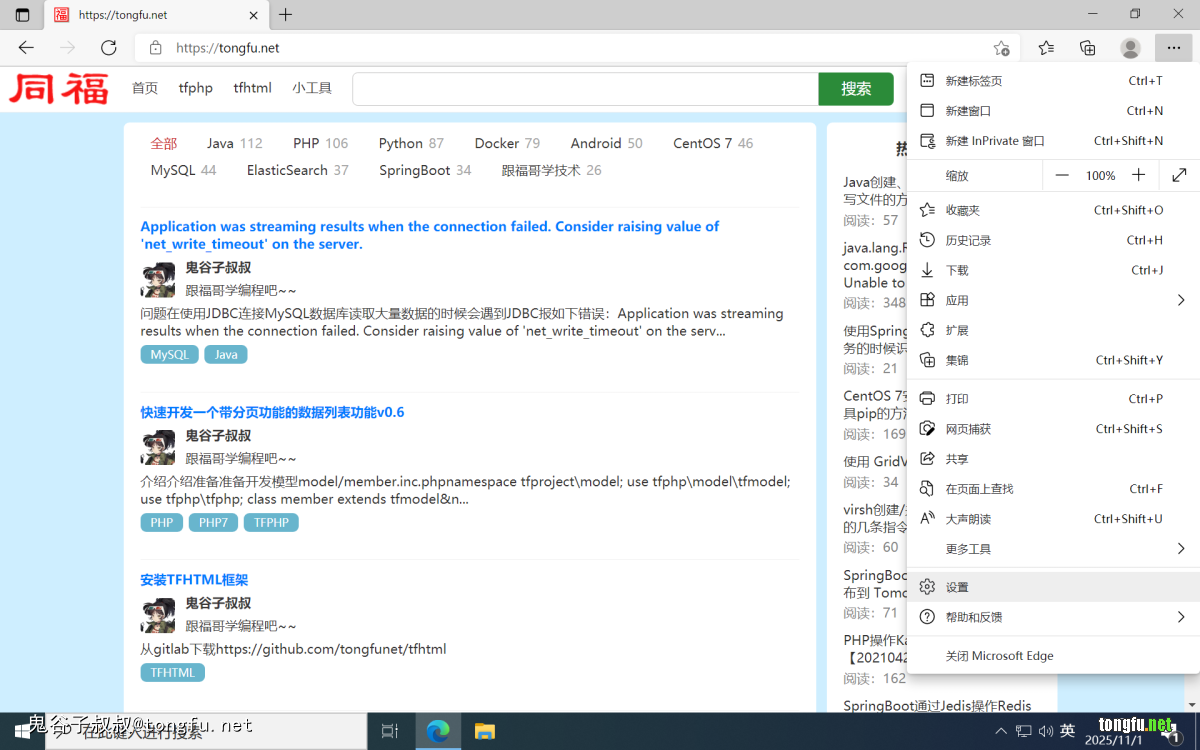Click the site search input field
Image resolution: width=1200 pixels, height=750 pixels.
(x=585, y=88)
